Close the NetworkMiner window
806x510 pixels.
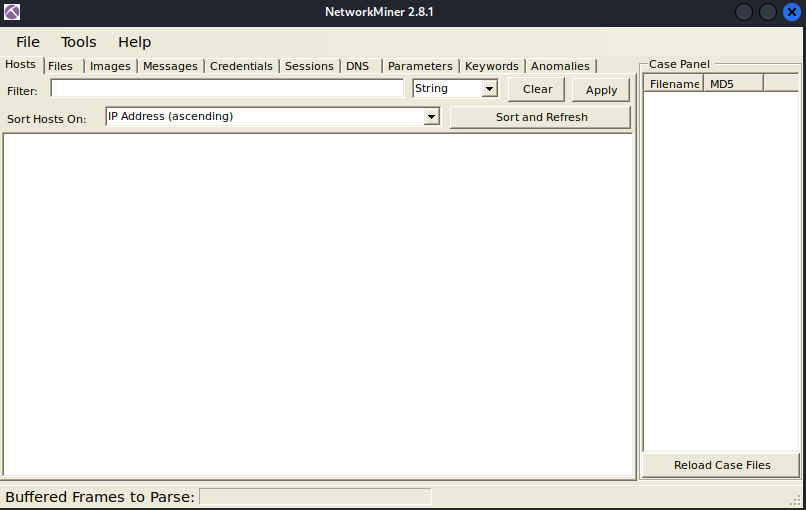coord(792,12)
